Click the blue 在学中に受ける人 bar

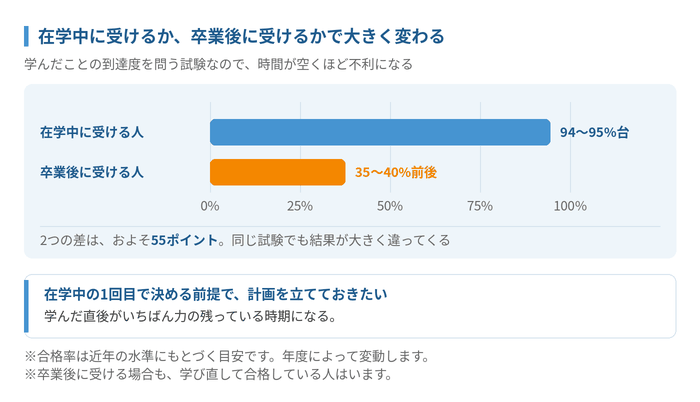(x=380, y=132)
